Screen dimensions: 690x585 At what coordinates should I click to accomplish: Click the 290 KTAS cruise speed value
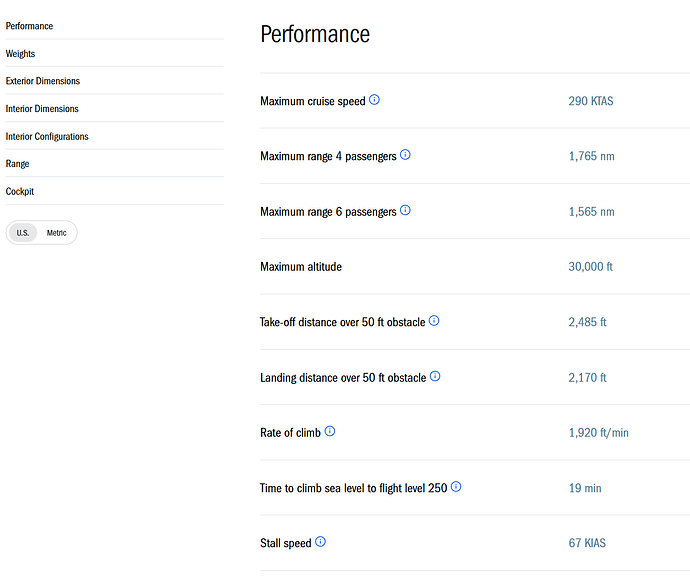[x=591, y=101]
